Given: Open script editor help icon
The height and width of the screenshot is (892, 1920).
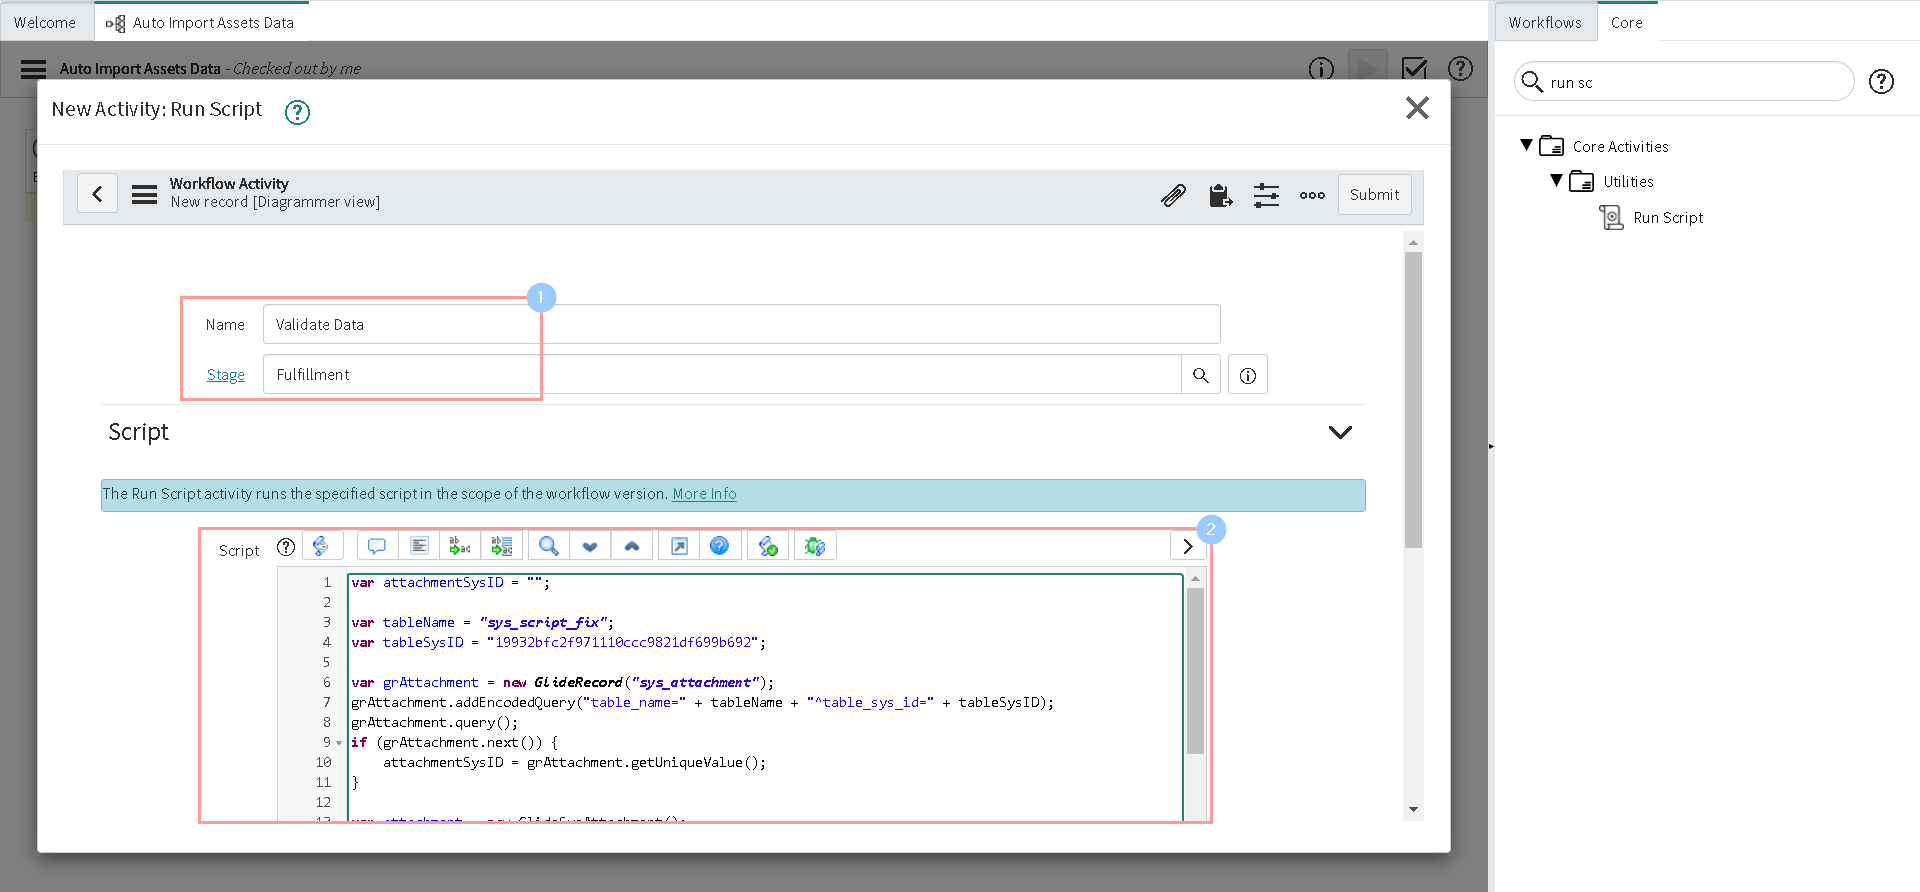Looking at the screenshot, I should point(720,546).
